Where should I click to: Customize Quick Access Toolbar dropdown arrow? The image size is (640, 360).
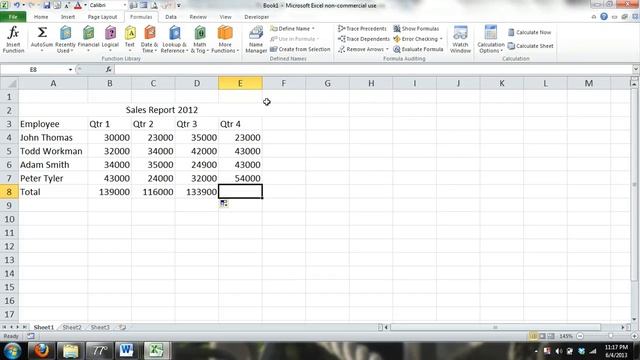point(179,5)
